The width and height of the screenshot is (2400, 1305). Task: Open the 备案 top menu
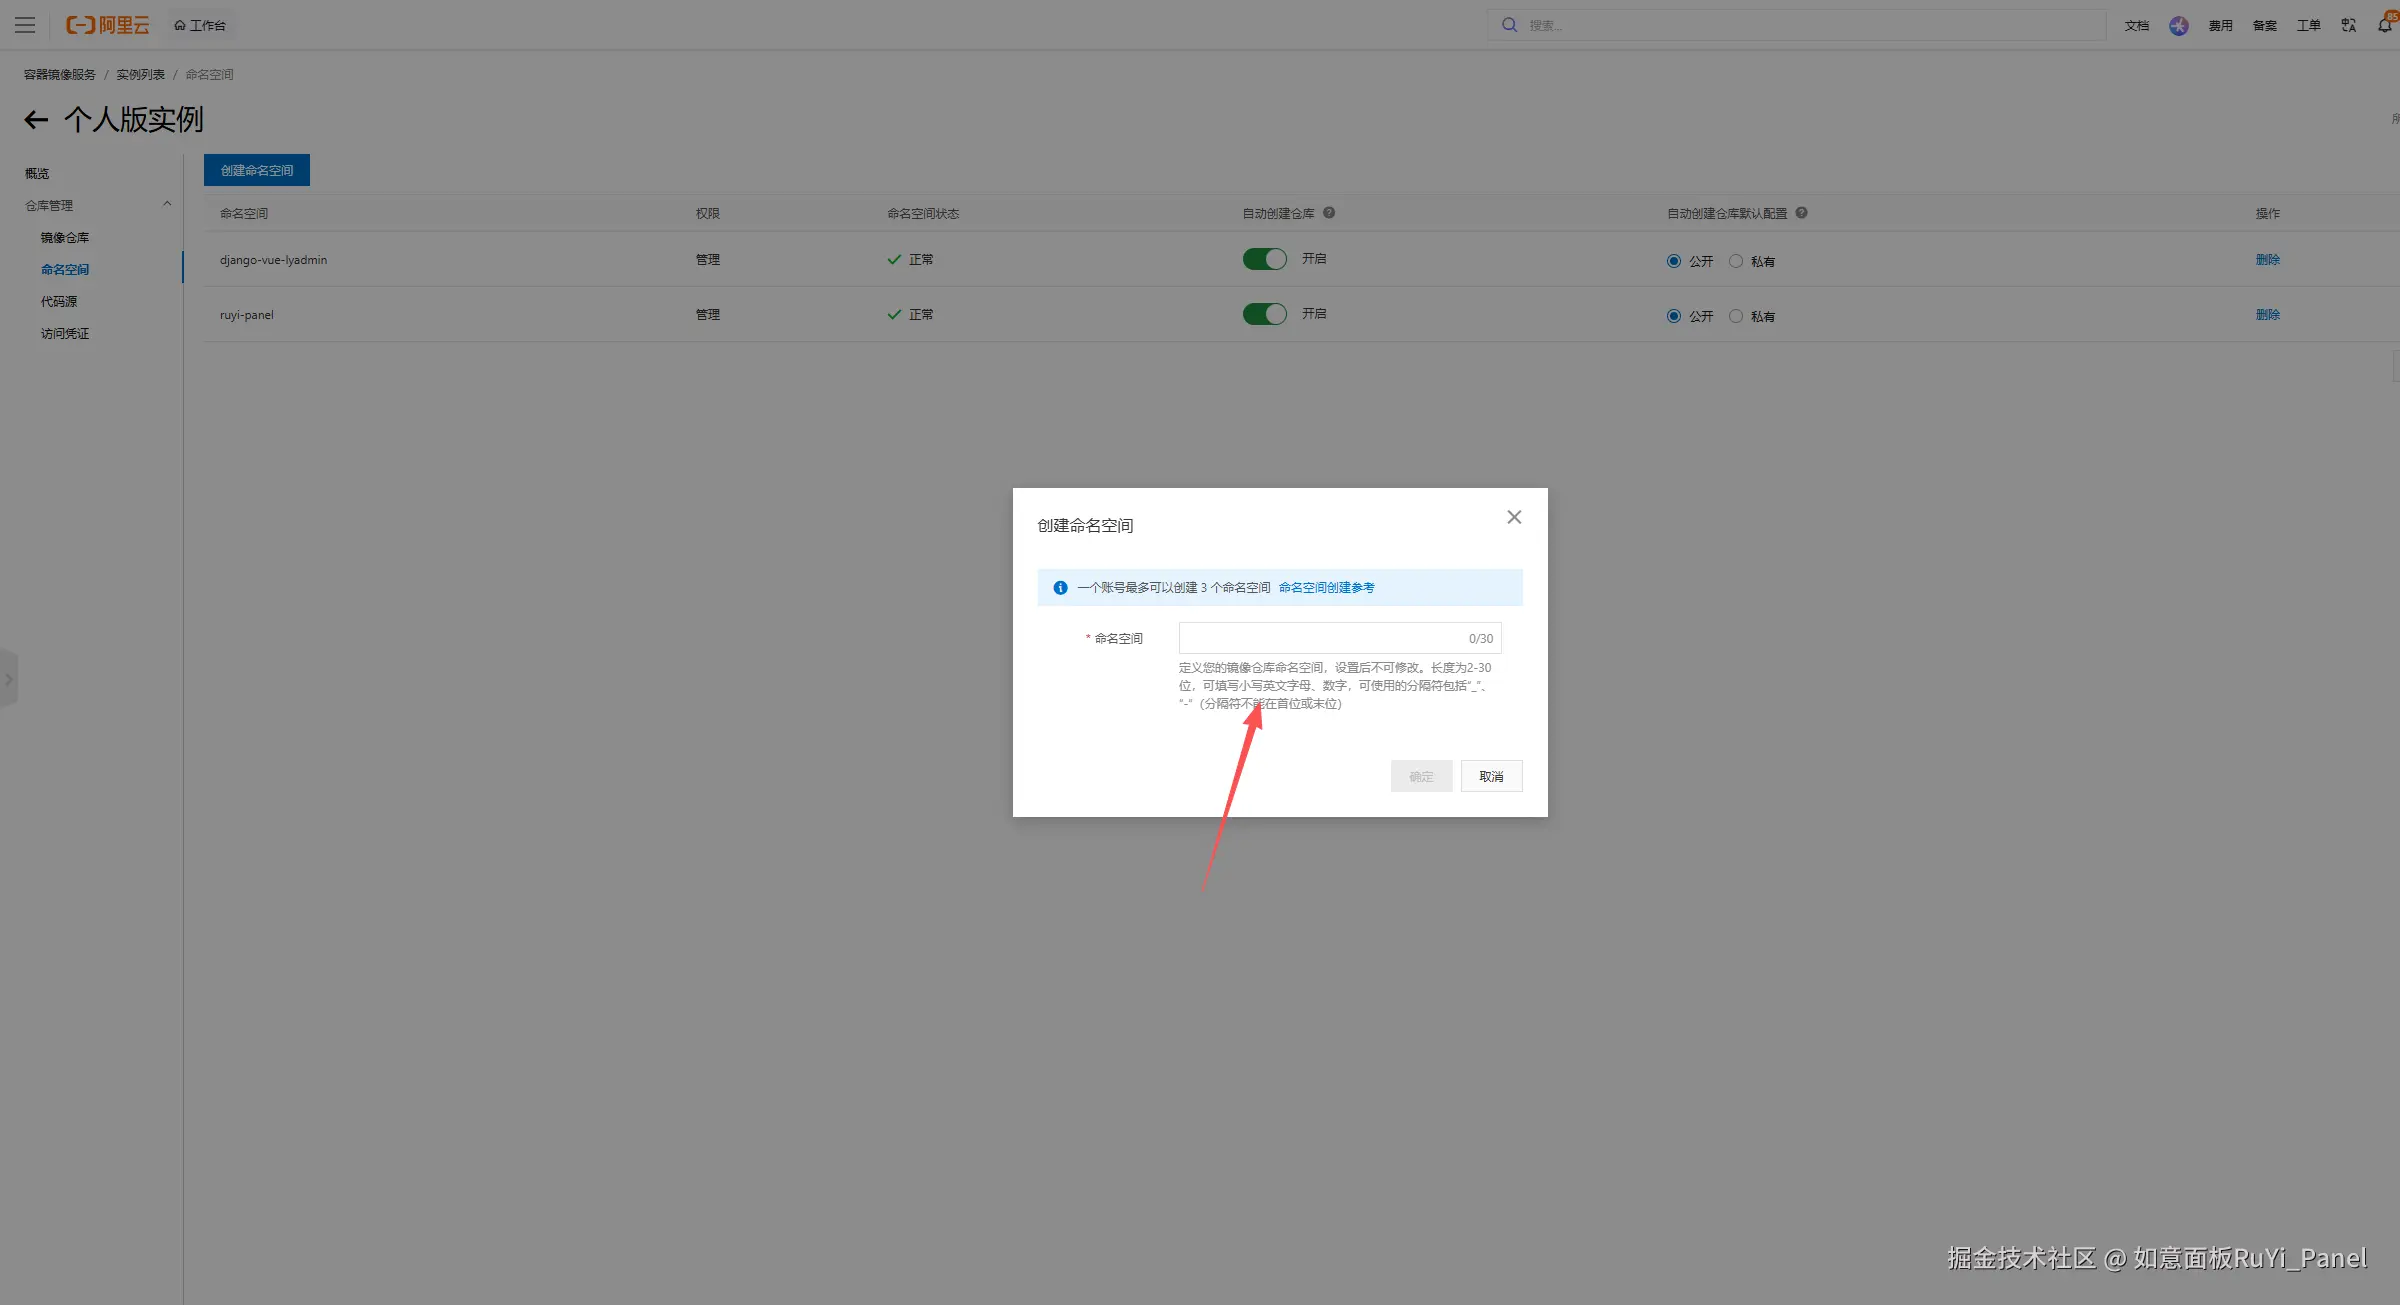[x=2265, y=26]
